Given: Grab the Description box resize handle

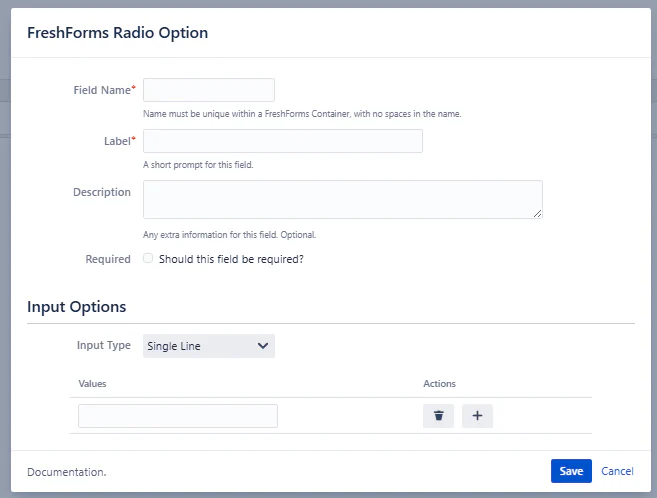Looking at the screenshot, I should tap(538, 214).
